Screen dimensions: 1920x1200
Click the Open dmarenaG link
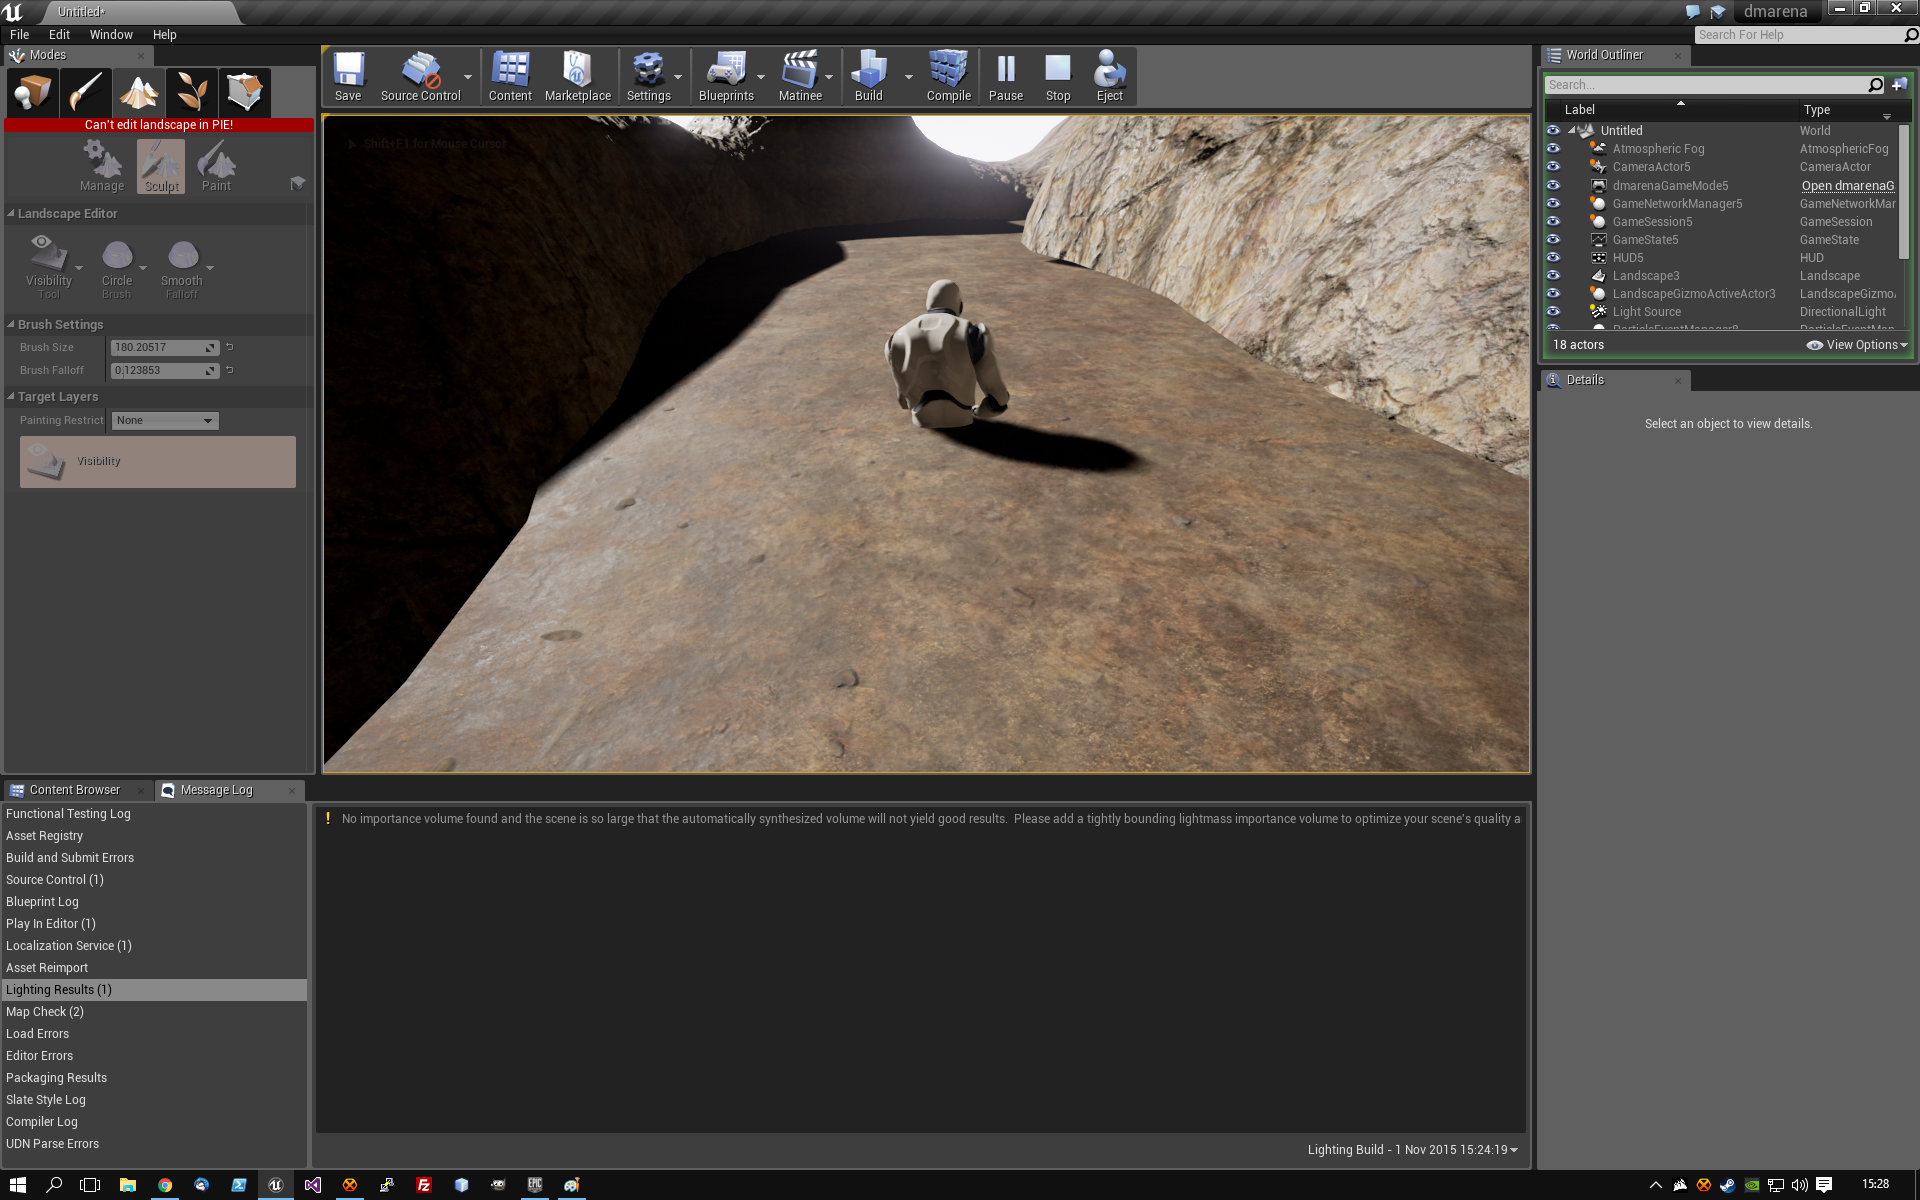coord(1848,186)
